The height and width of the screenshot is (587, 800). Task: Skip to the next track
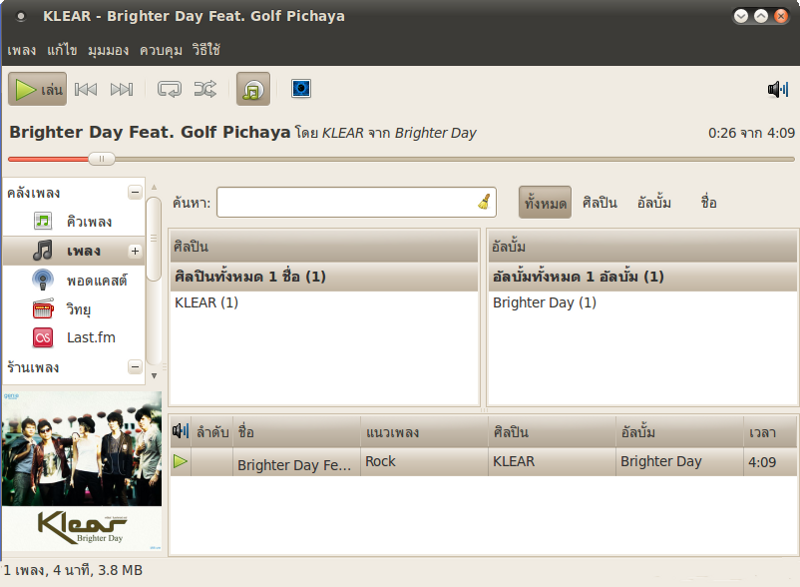tap(122, 89)
